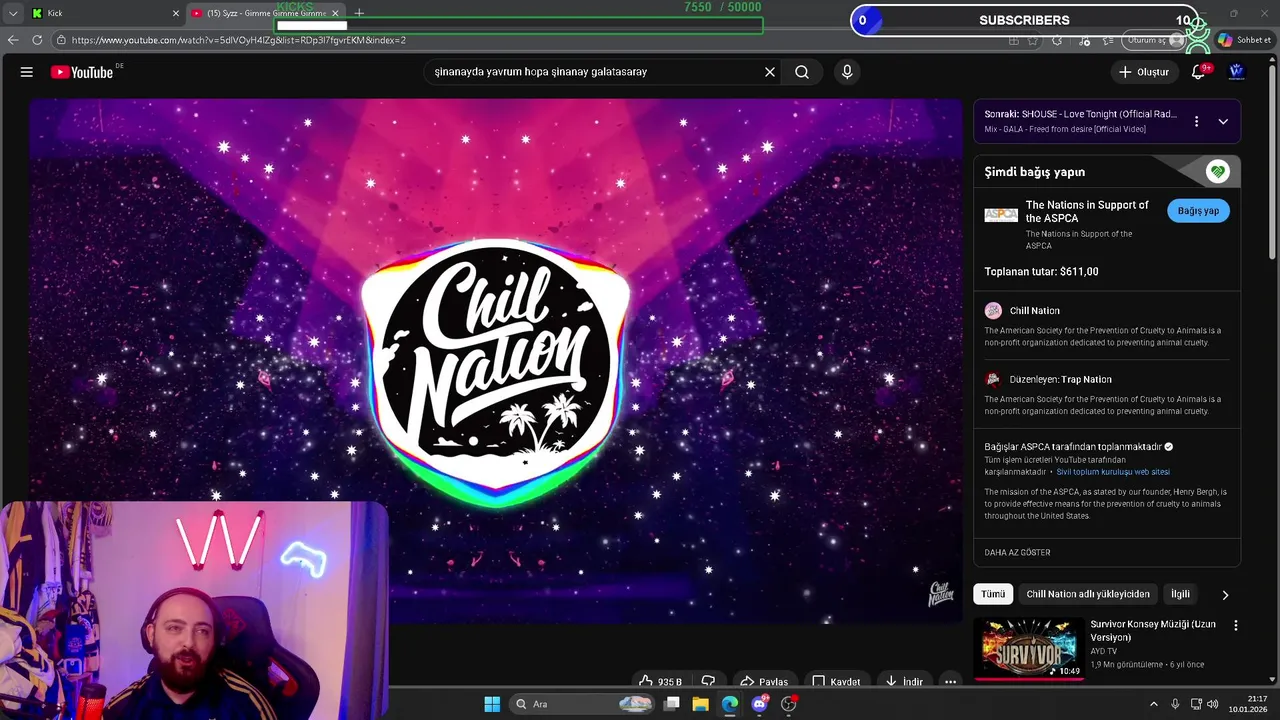Screen dimensions: 1280x720
Task: Download the video with İndir
Action: pyautogui.click(x=903, y=681)
